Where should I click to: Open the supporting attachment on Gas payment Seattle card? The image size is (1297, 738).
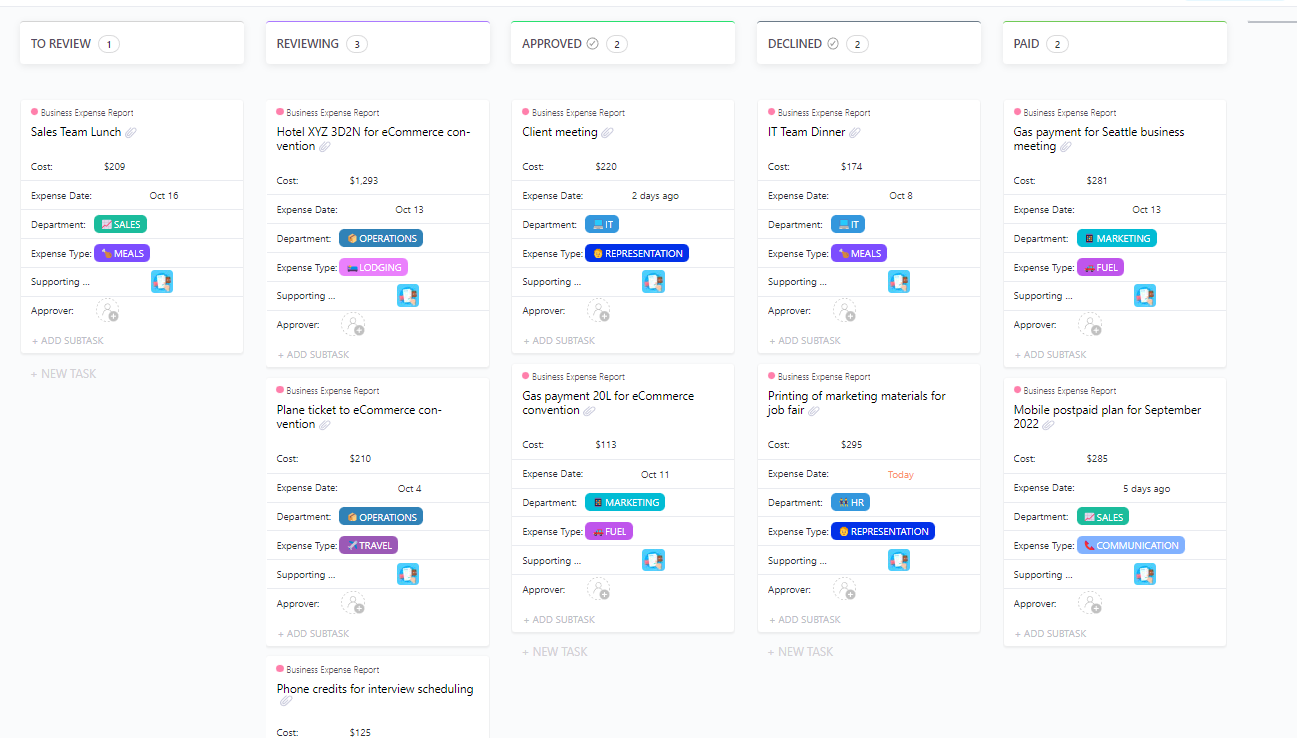click(x=1145, y=295)
